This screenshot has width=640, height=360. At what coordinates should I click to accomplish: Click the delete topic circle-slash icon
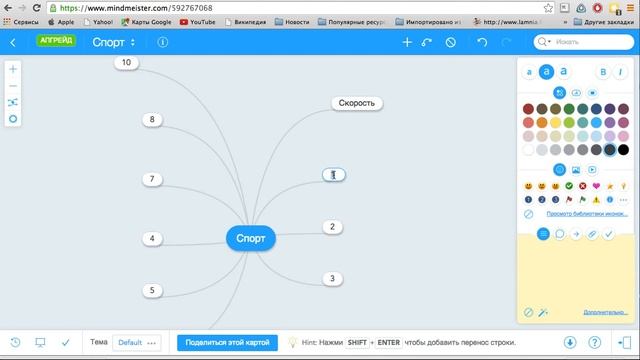coord(451,42)
